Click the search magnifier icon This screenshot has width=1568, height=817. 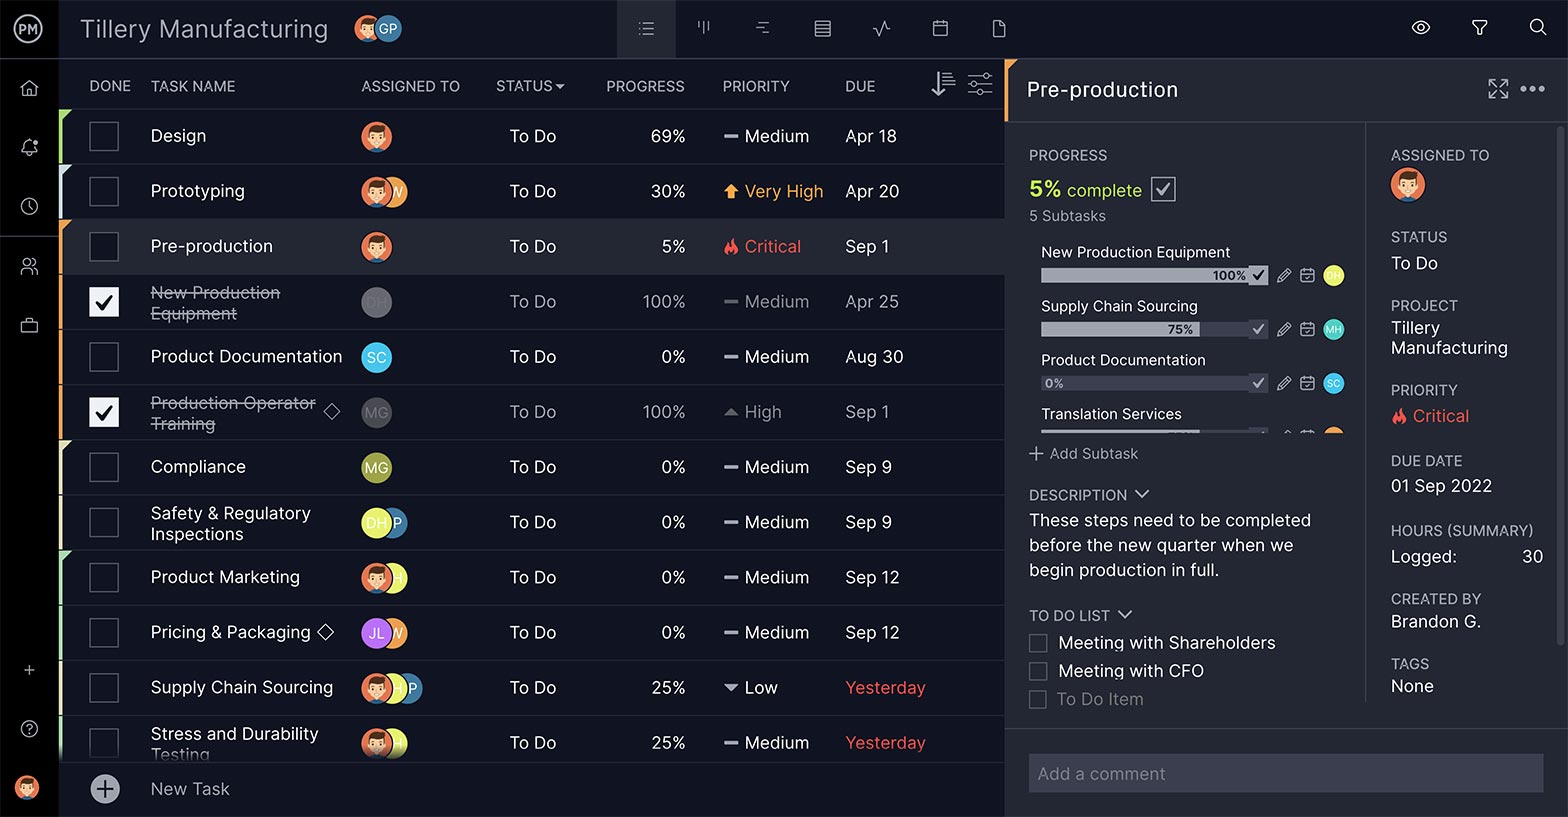[x=1537, y=28]
